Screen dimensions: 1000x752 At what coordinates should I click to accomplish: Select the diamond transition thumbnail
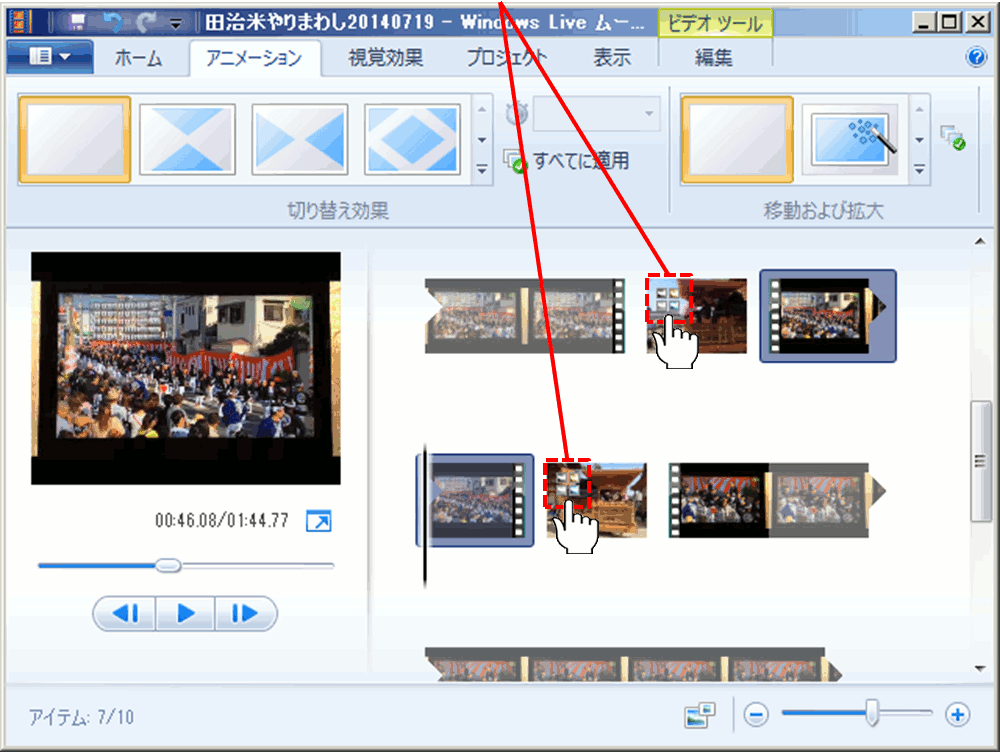[412, 139]
